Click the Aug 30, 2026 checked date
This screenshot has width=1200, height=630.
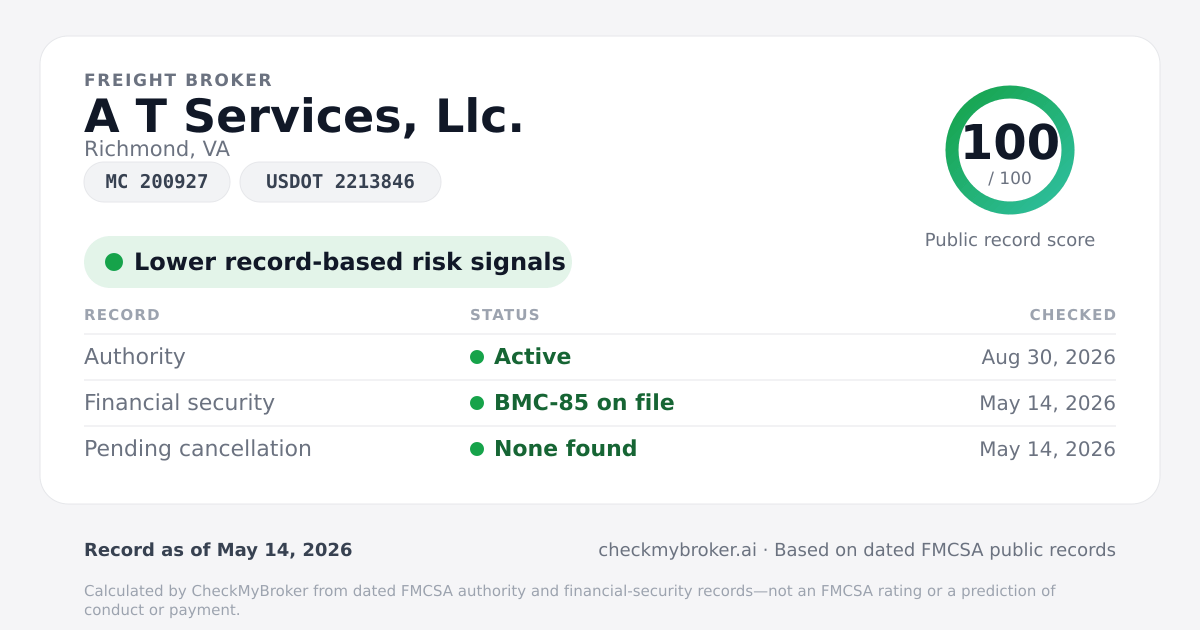coord(1048,357)
